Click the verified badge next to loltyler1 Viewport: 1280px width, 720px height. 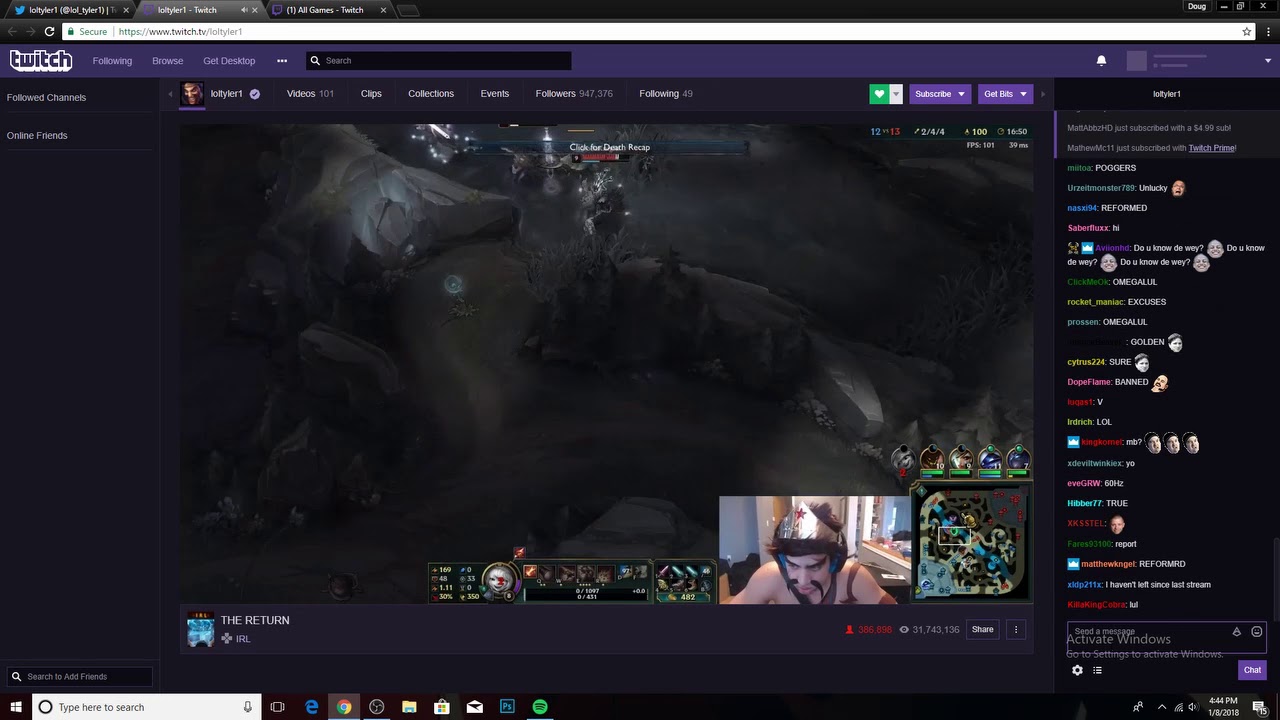coord(255,94)
